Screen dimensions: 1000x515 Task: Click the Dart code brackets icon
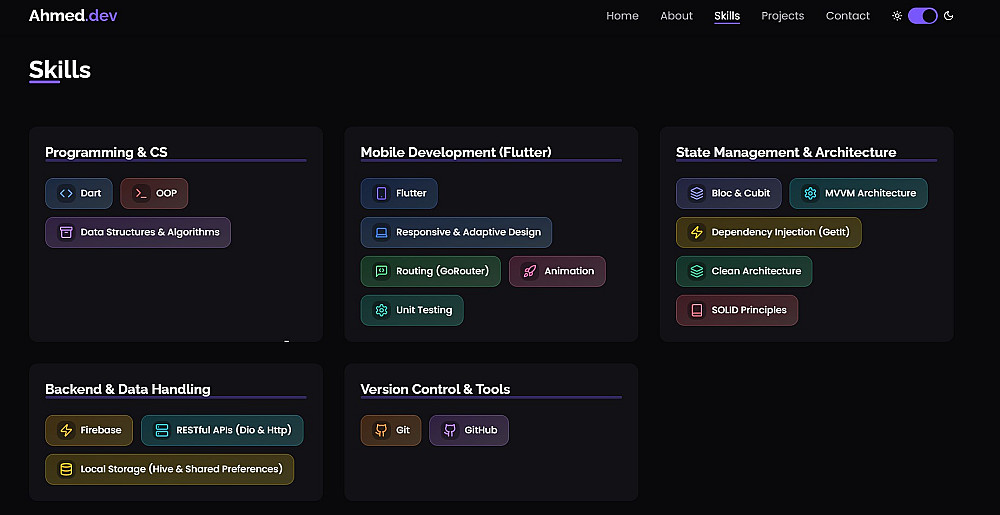point(66,193)
